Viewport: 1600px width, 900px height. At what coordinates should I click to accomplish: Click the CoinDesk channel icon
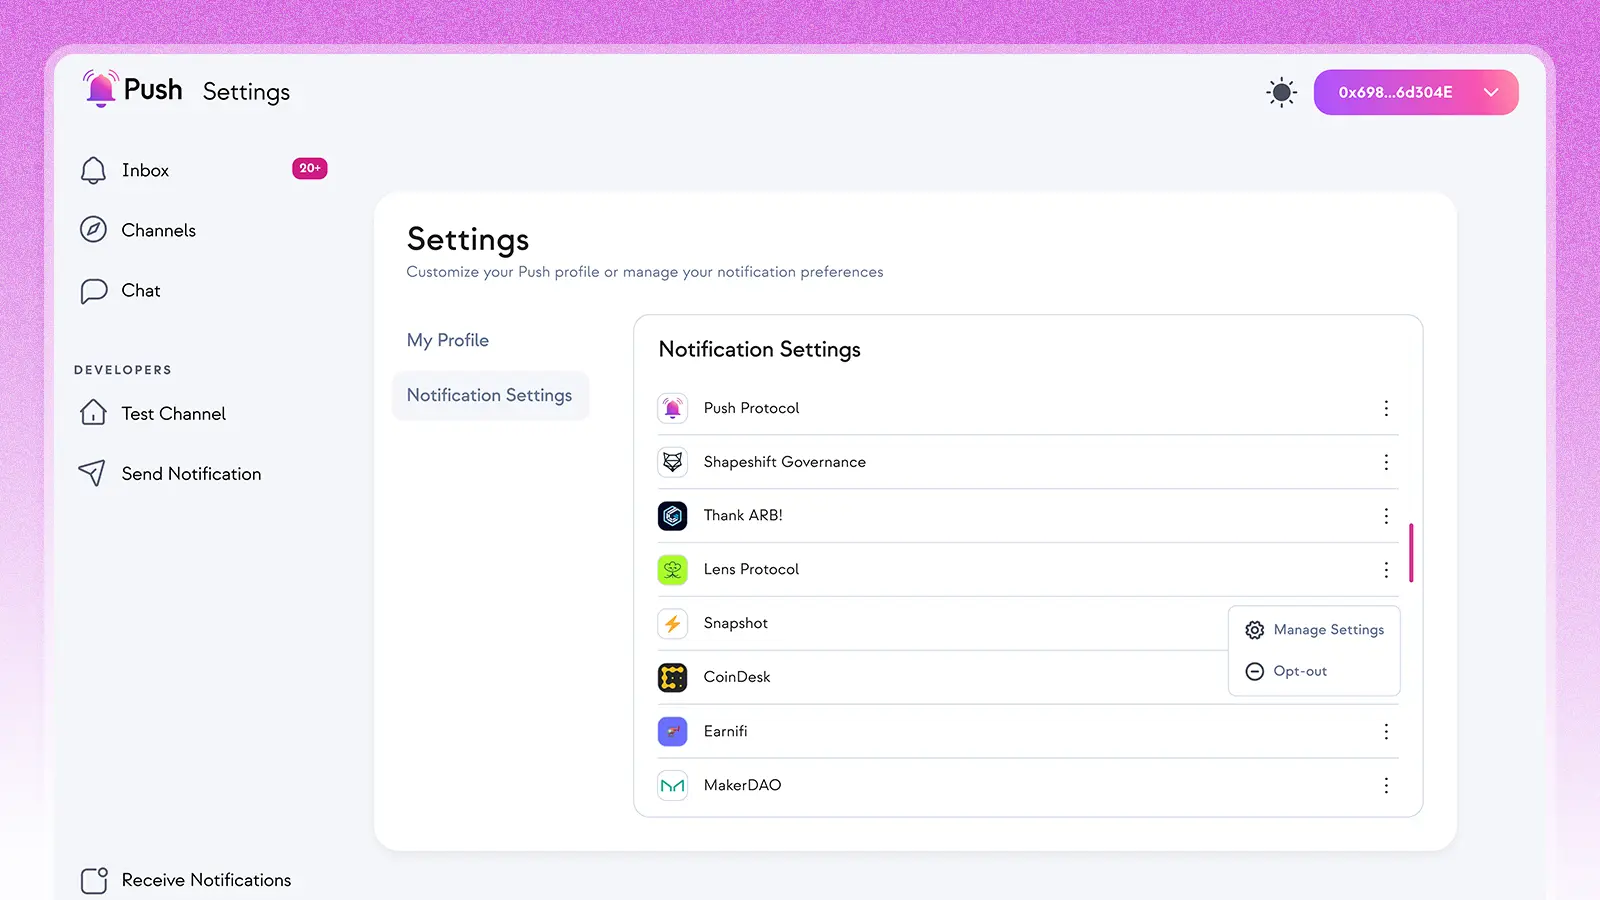[x=672, y=677]
